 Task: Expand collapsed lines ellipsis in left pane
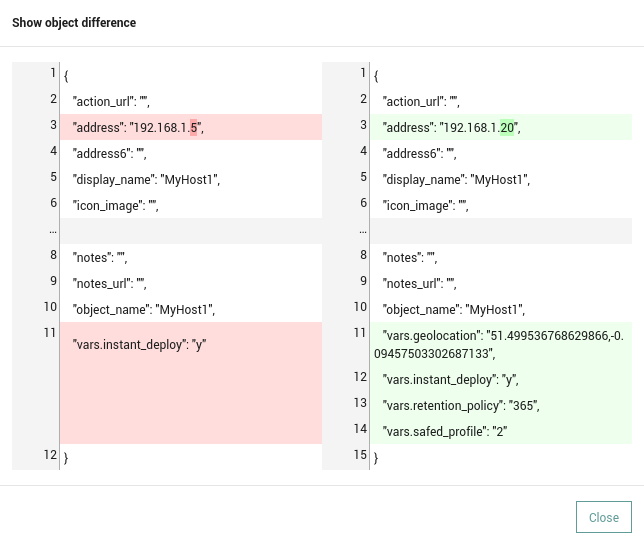pyautogui.click(x=53, y=231)
